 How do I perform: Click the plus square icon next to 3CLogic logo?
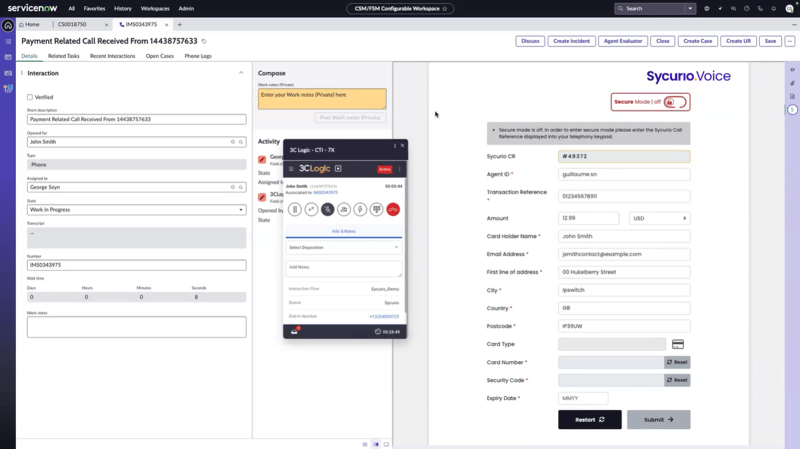pyautogui.click(x=338, y=168)
